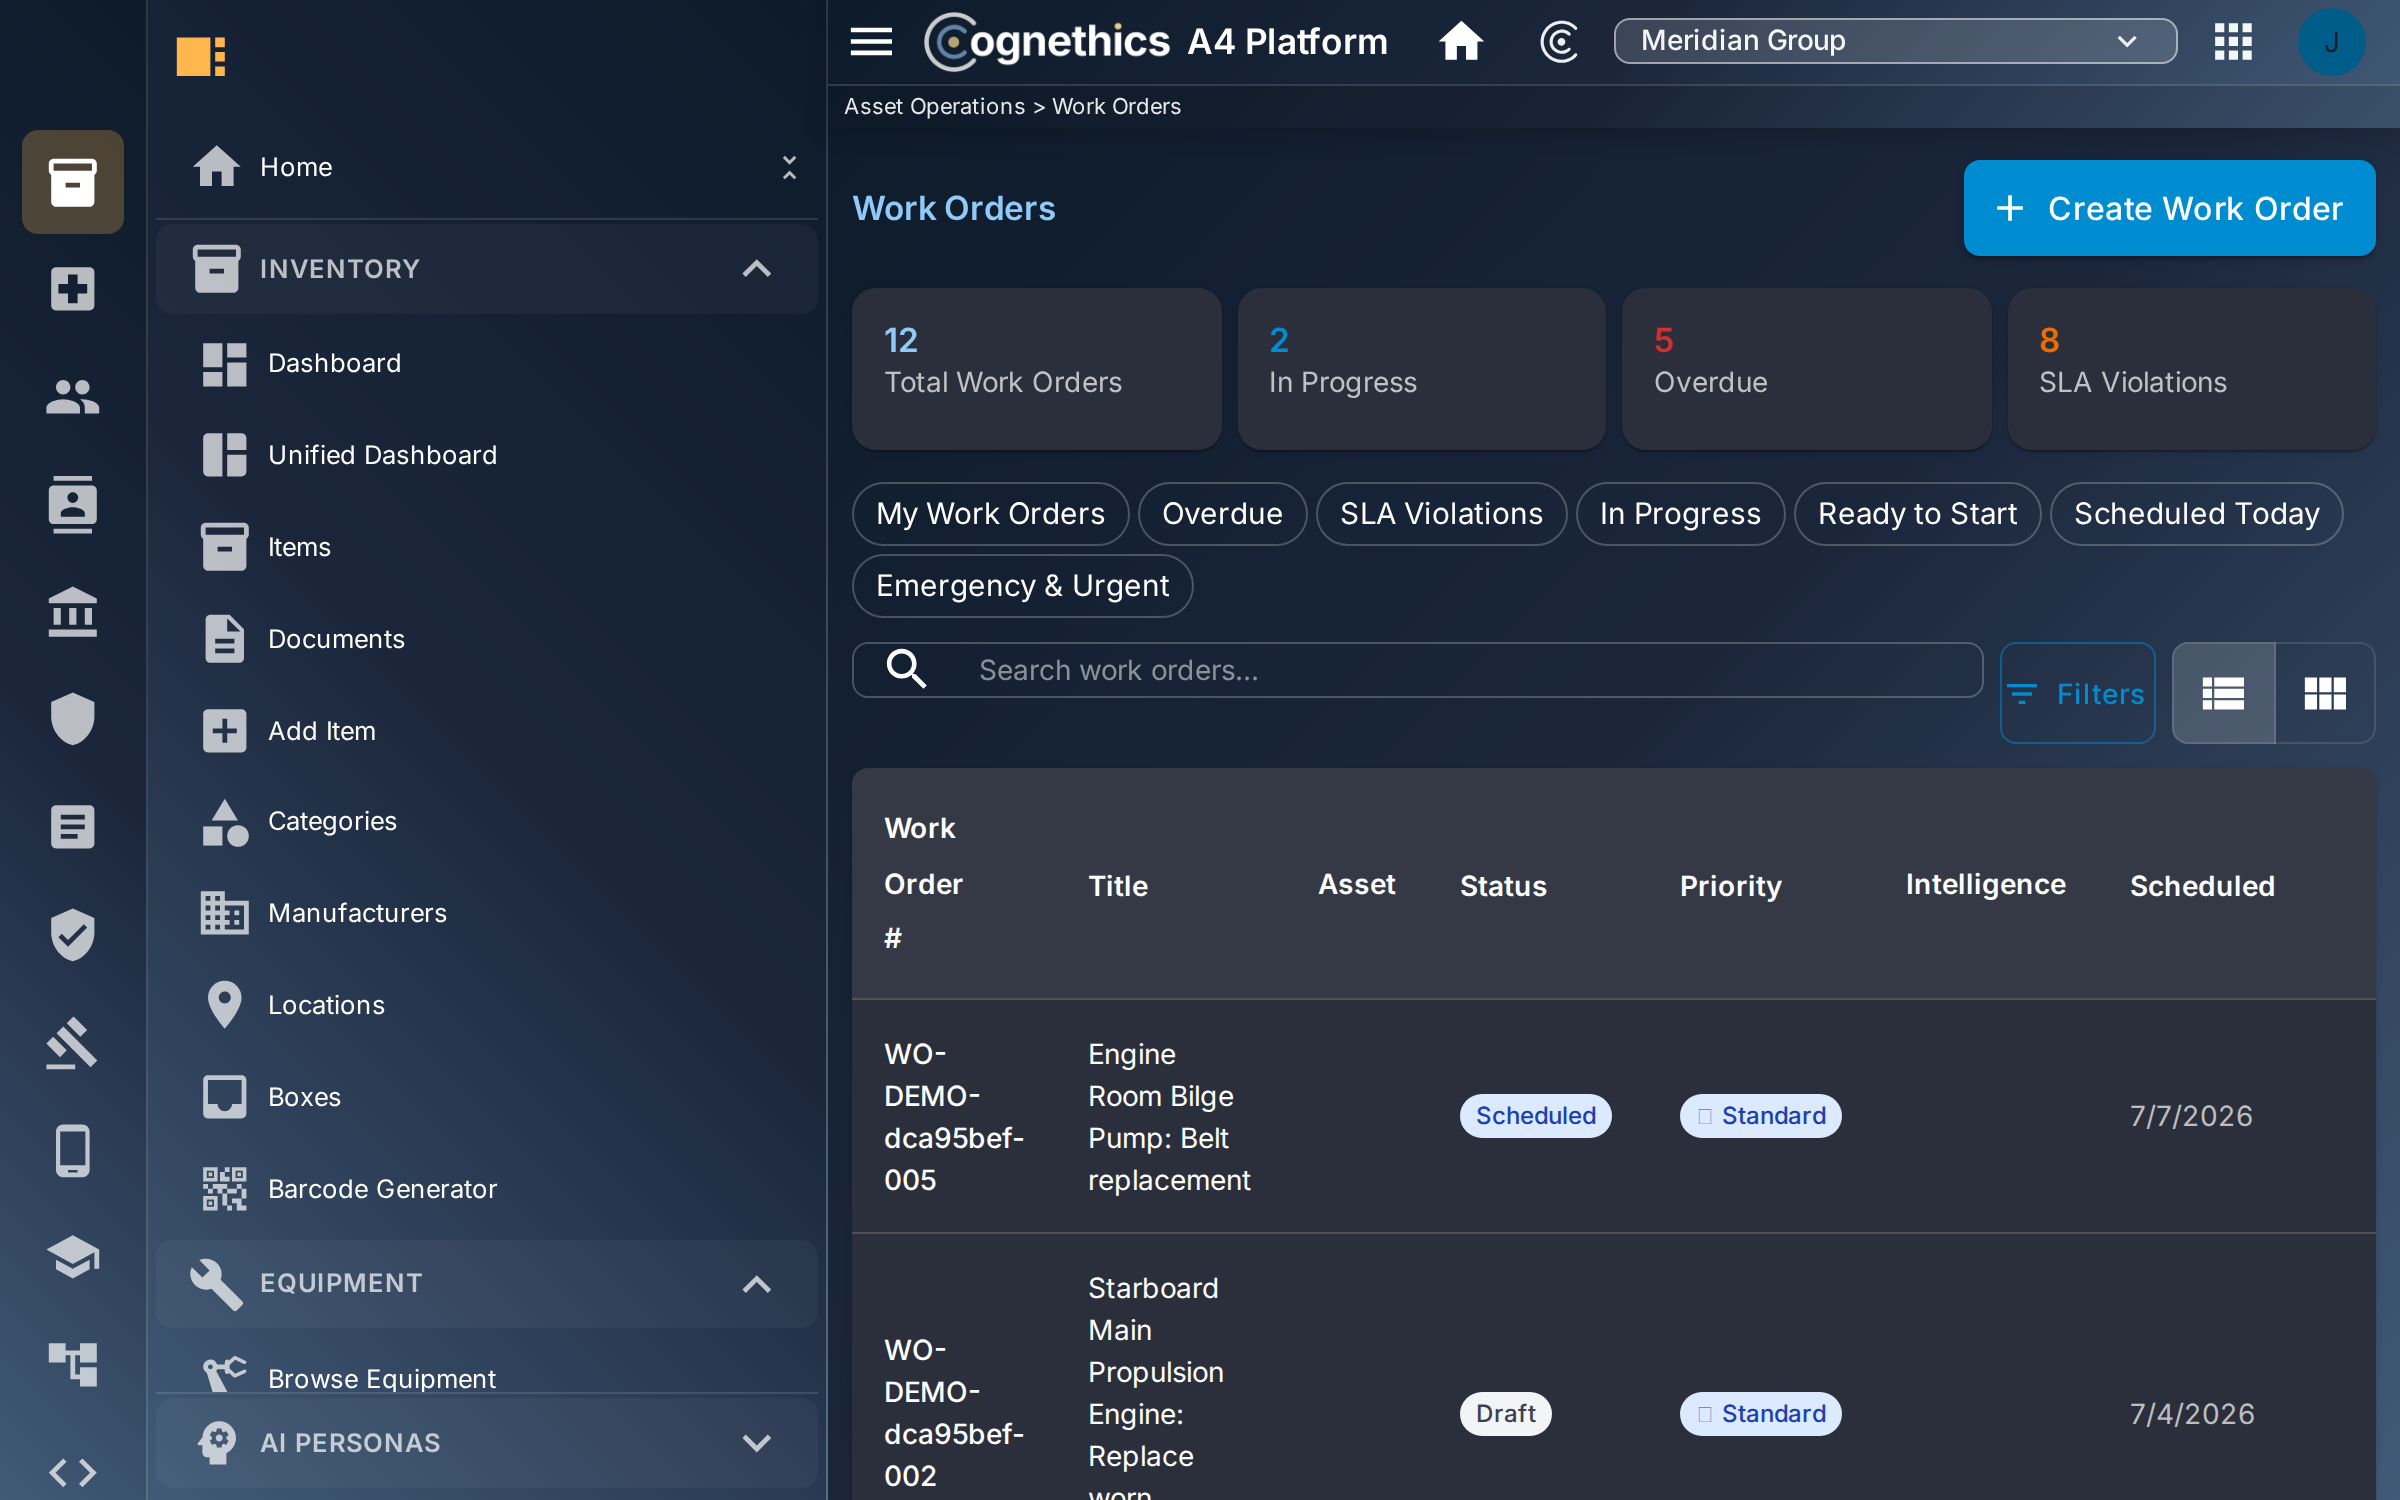Click the graduation cap rail icon

click(x=72, y=1257)
